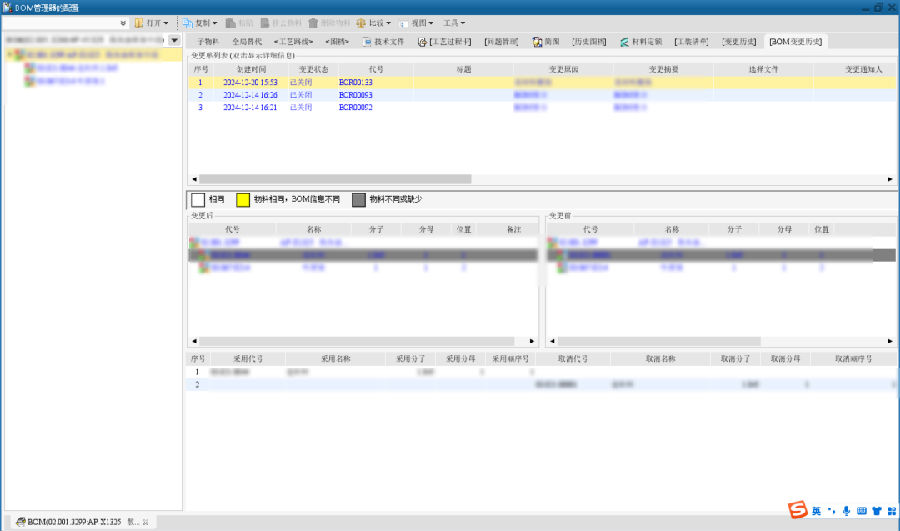Click the first child node icon in BOM tree
The height and width of the screenshot is (531, 900).
point(29,68)
